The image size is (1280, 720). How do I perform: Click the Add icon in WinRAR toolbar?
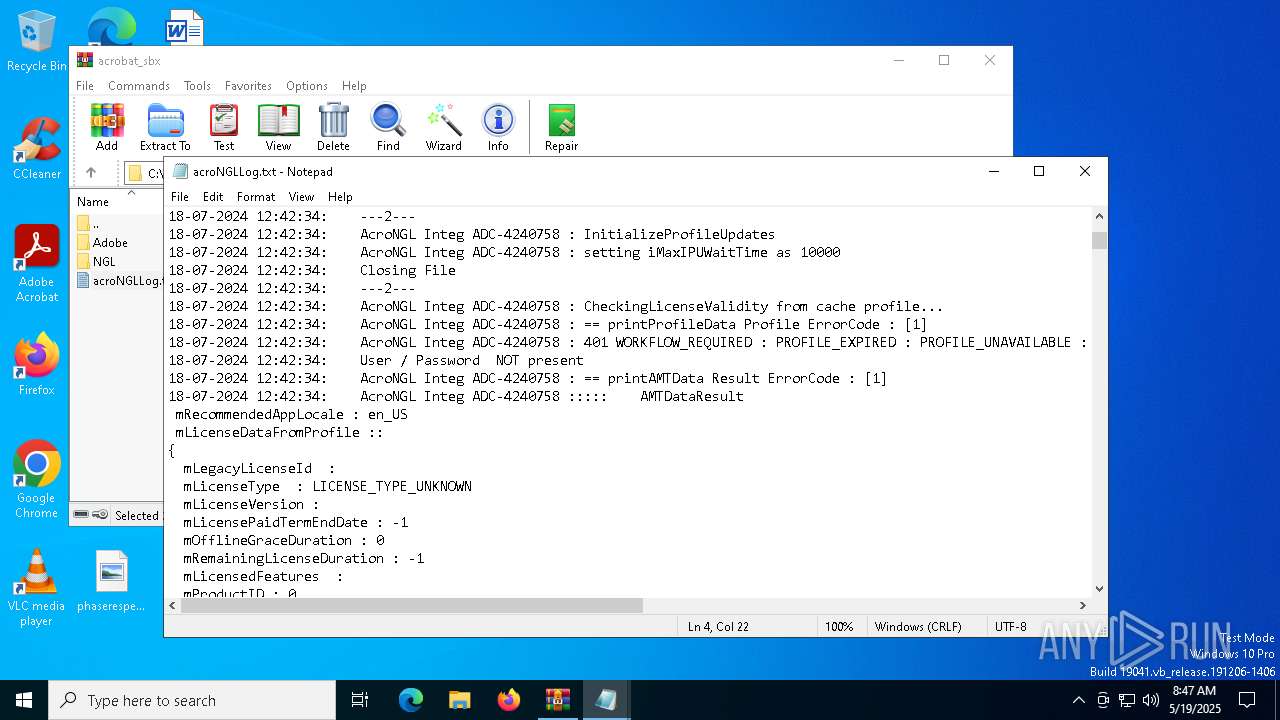point(107,127)
